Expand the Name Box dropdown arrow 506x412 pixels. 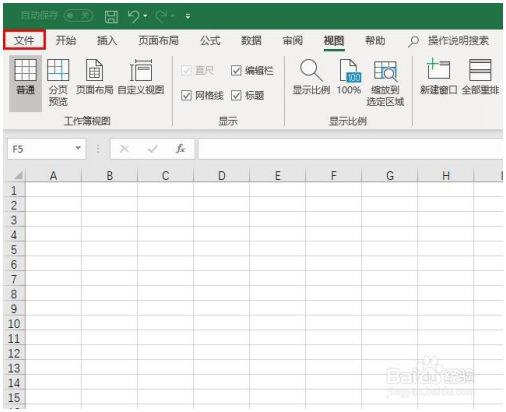click(78, 148)
